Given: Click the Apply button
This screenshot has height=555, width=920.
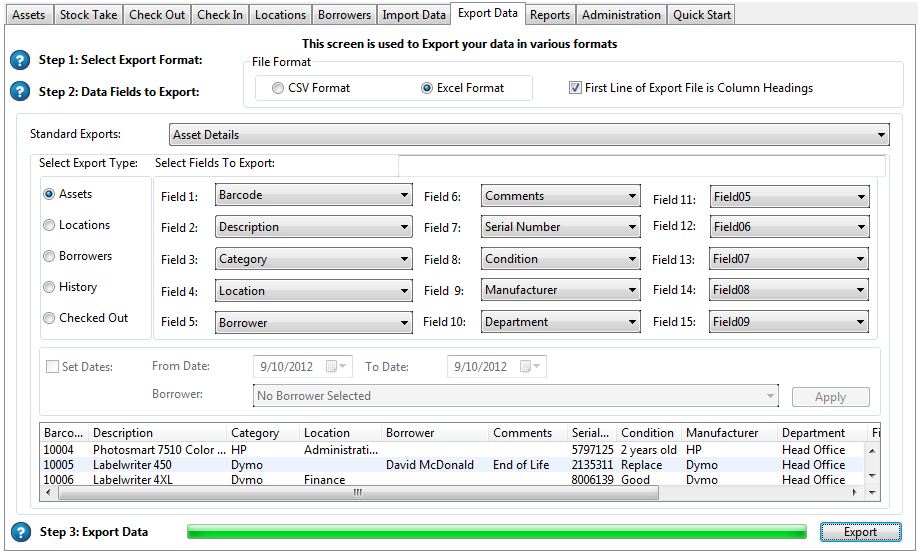Looking at the screenshot, I should pyautogui.click(x=830, y=397).
